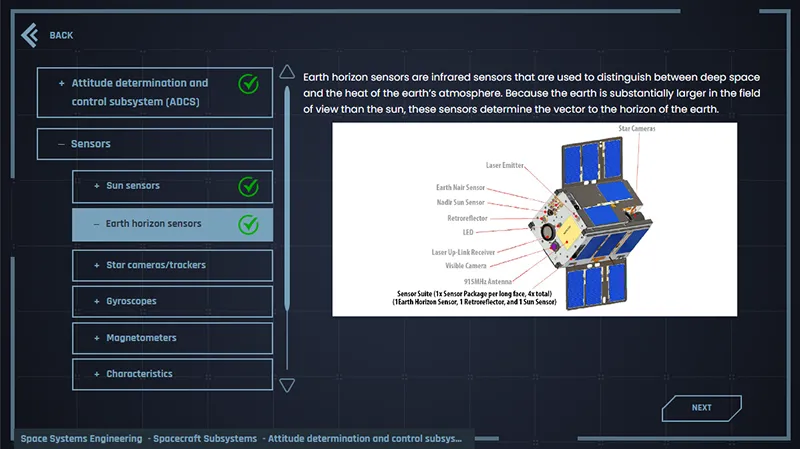Image resolution: width=800 pixels, height=449 pixels.
Task: Click the green checkmark beside ADCS
Action: pos(248,84)
